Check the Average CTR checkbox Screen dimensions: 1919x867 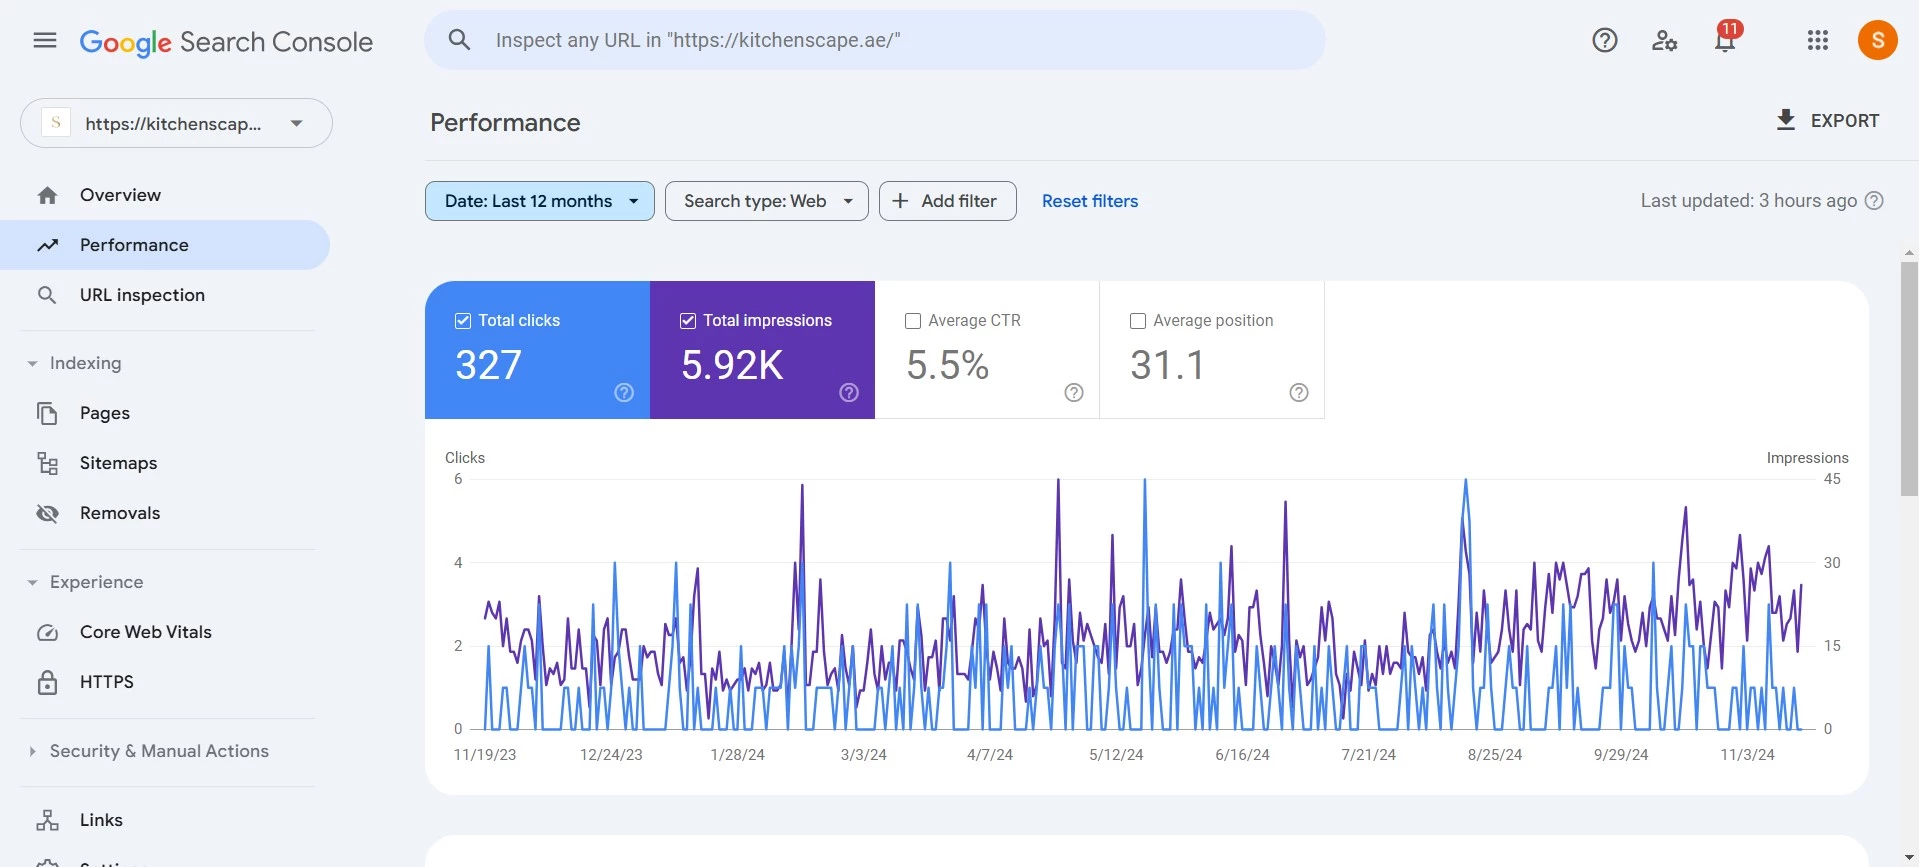tap(913, 321)
